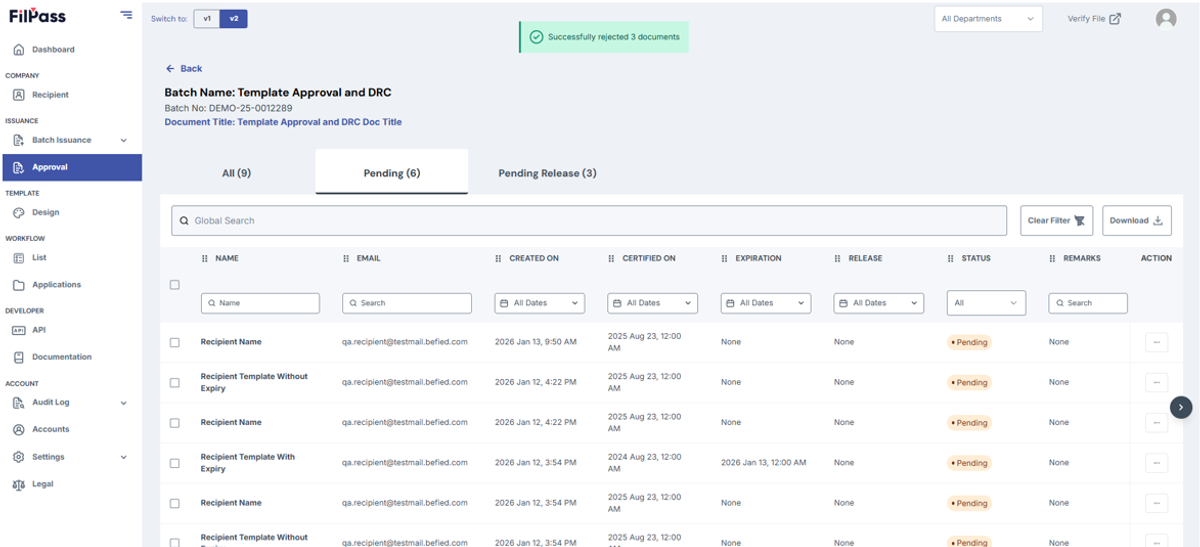
Task: Open the Design template icon in the sidebar
Action: coord(18,212)
